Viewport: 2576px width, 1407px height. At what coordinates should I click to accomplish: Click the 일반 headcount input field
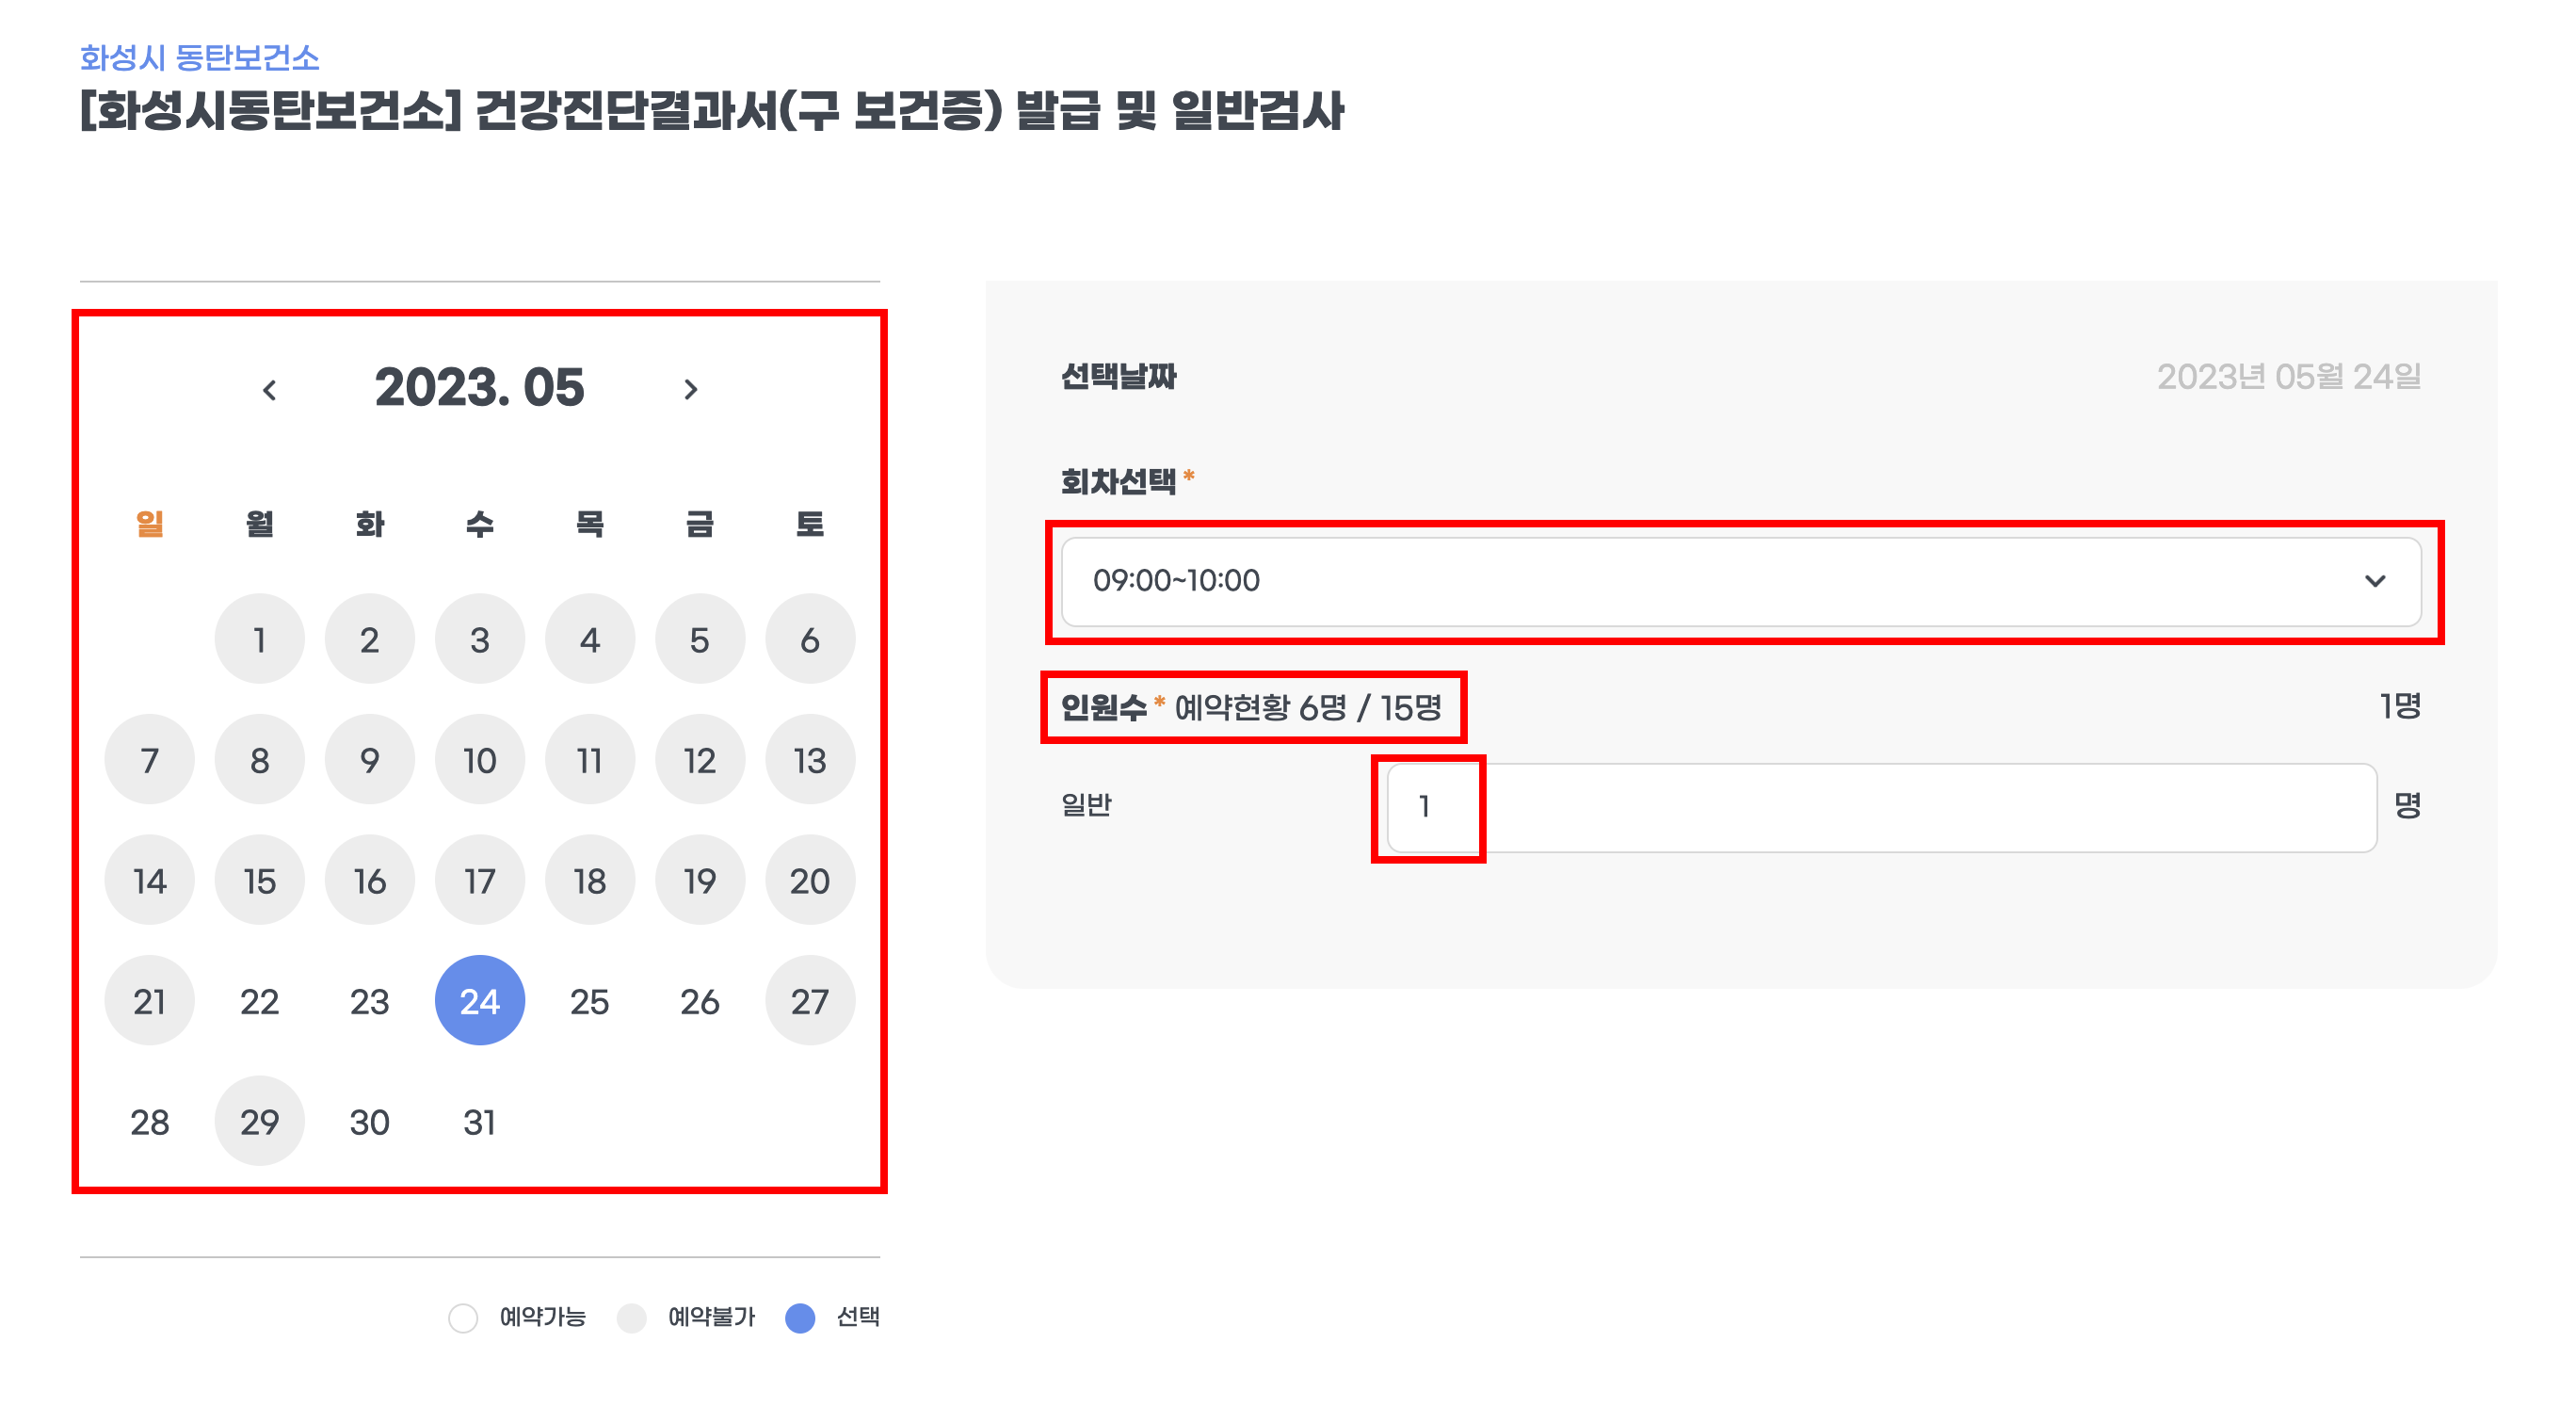(1880, 808)
